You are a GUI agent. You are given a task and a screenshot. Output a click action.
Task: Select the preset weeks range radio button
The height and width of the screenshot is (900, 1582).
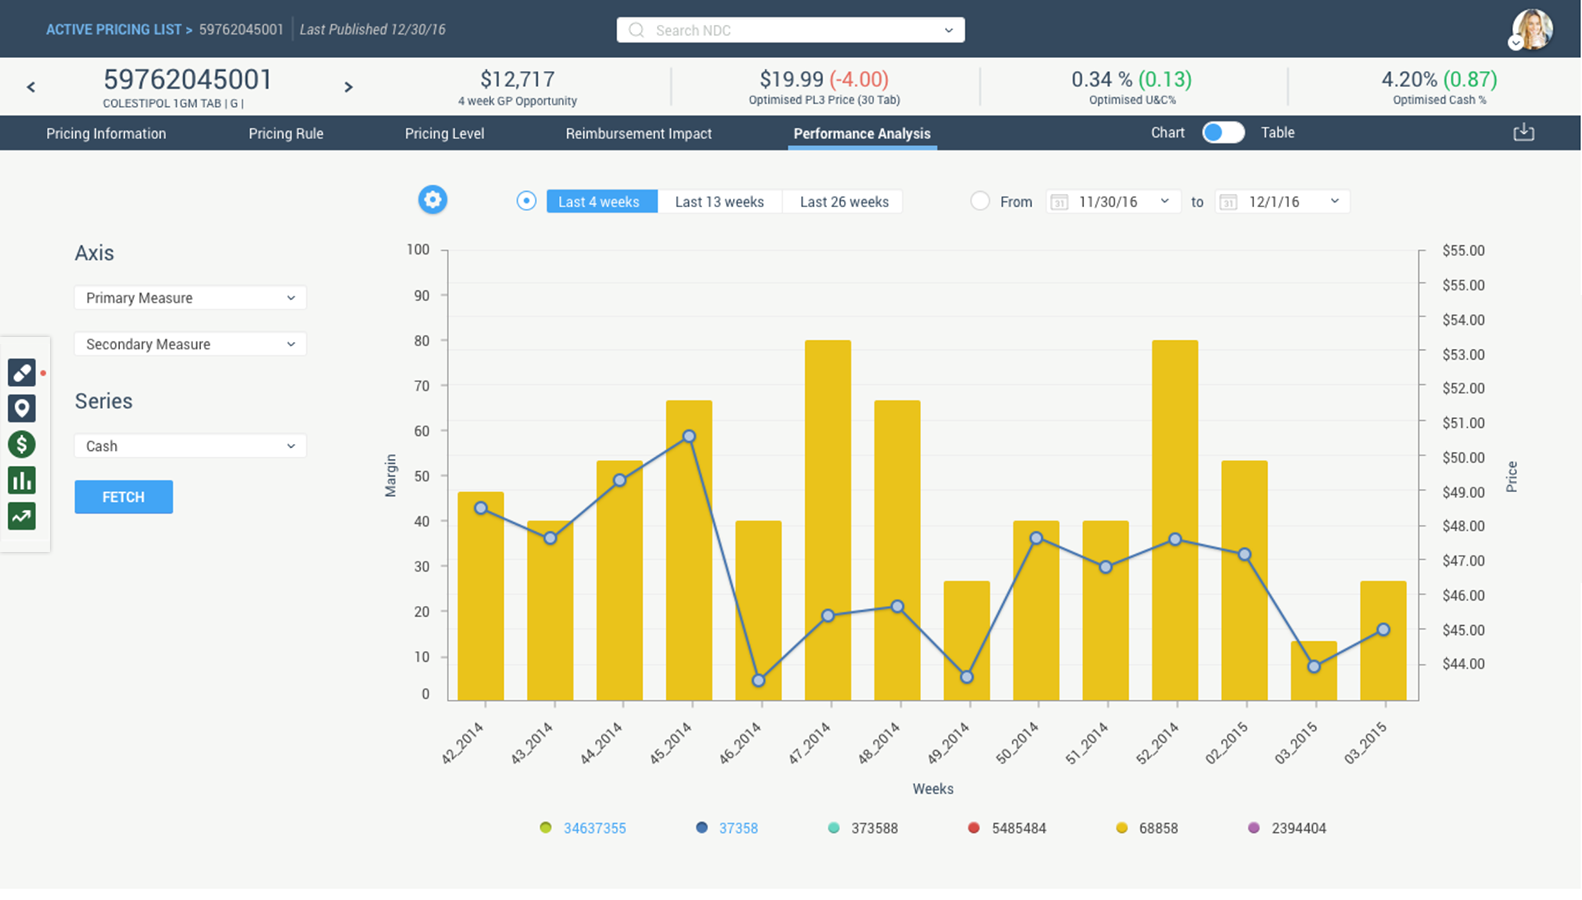(526, 201)
